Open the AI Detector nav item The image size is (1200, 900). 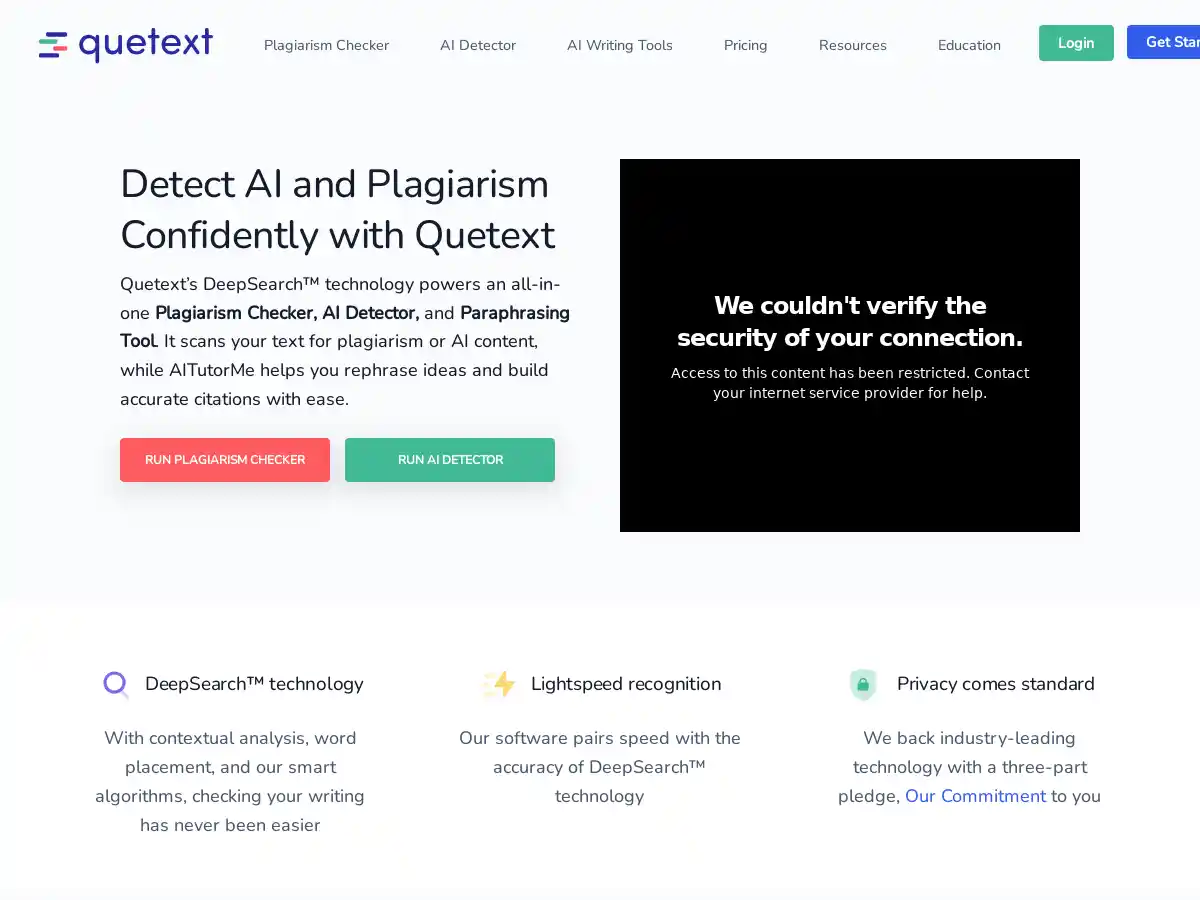coord(478,45)
